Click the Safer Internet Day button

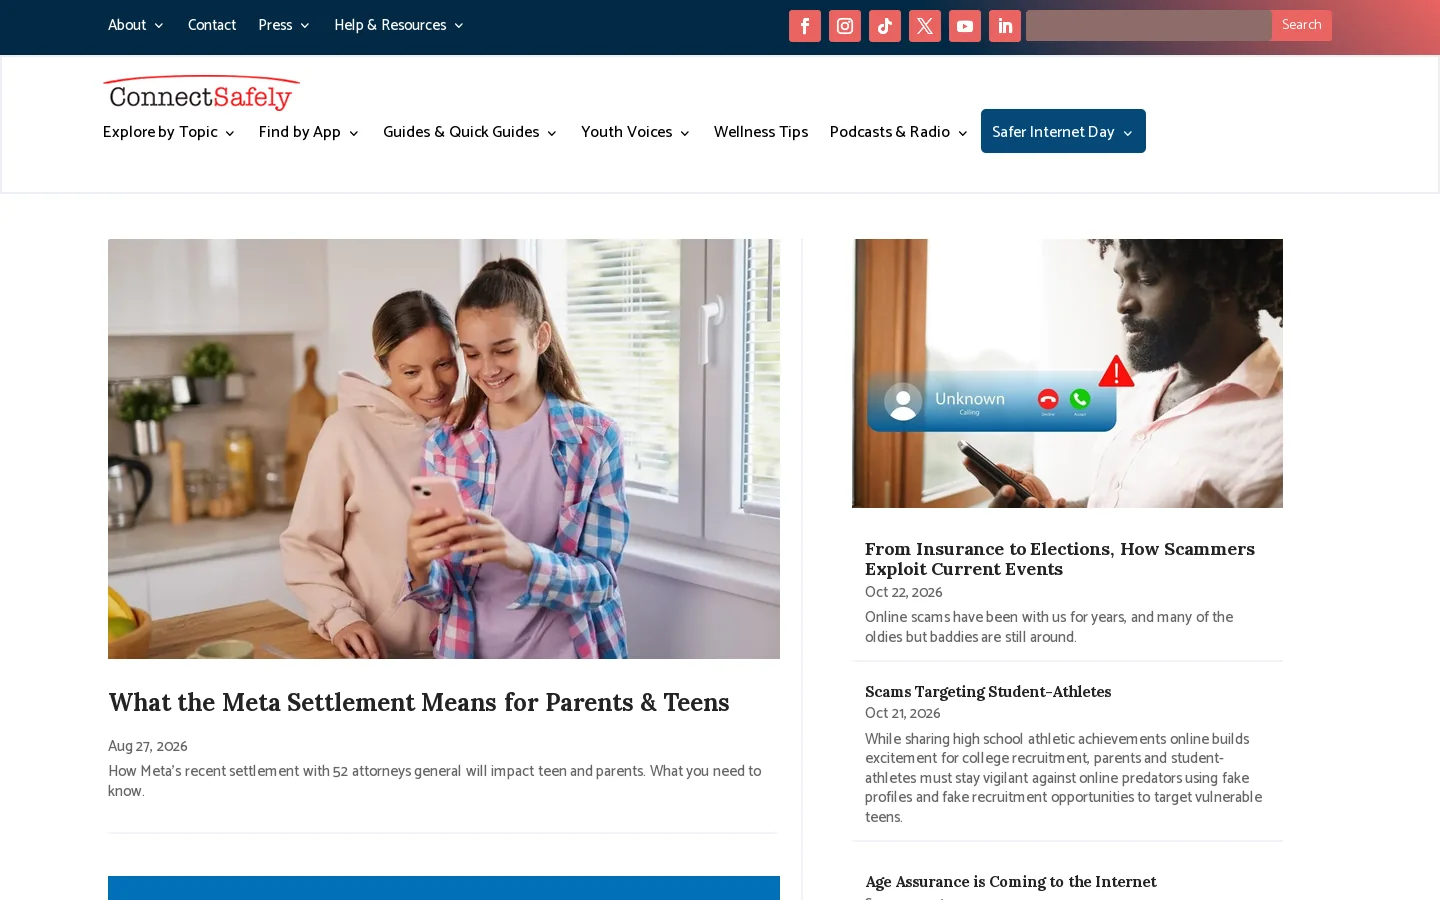[x=1063, y=131]
